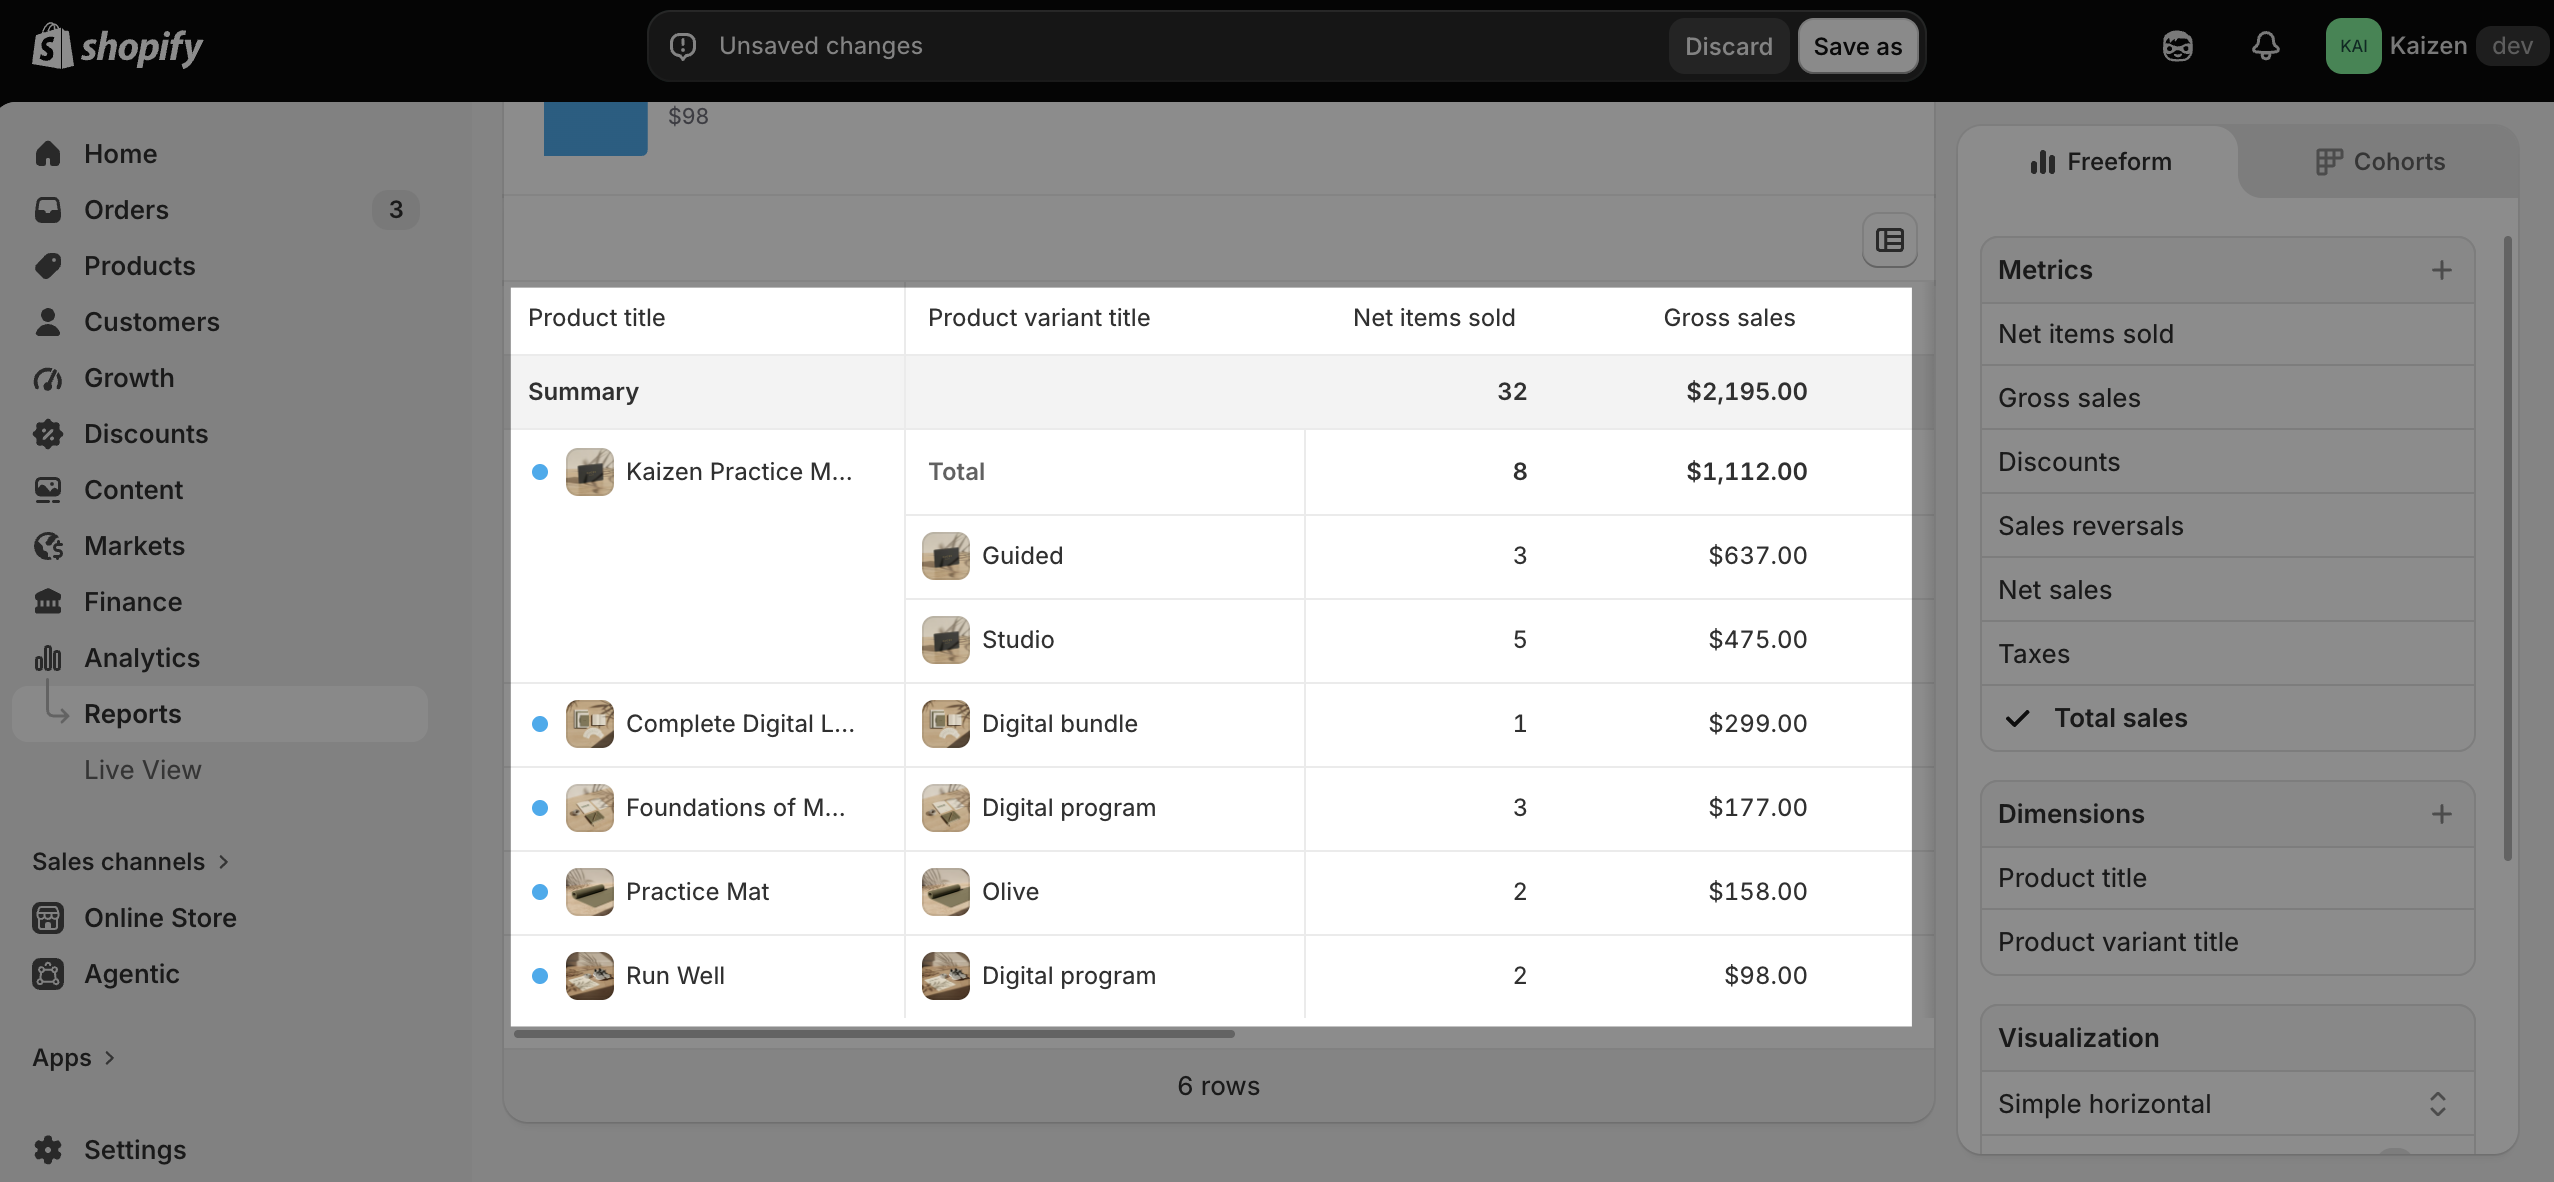This screenshot has height=1182, width=2554.
Task: Click the blue dot for Practice Mat
Action: point(540,892)
